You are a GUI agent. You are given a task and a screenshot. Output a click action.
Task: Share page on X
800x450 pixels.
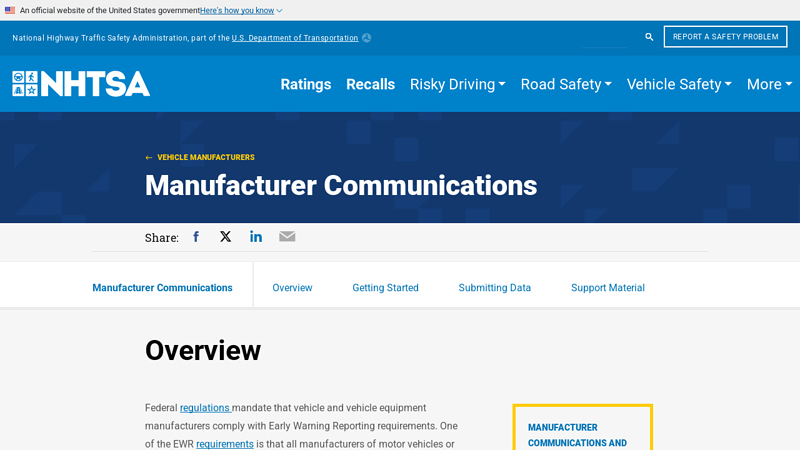[226, 237]
